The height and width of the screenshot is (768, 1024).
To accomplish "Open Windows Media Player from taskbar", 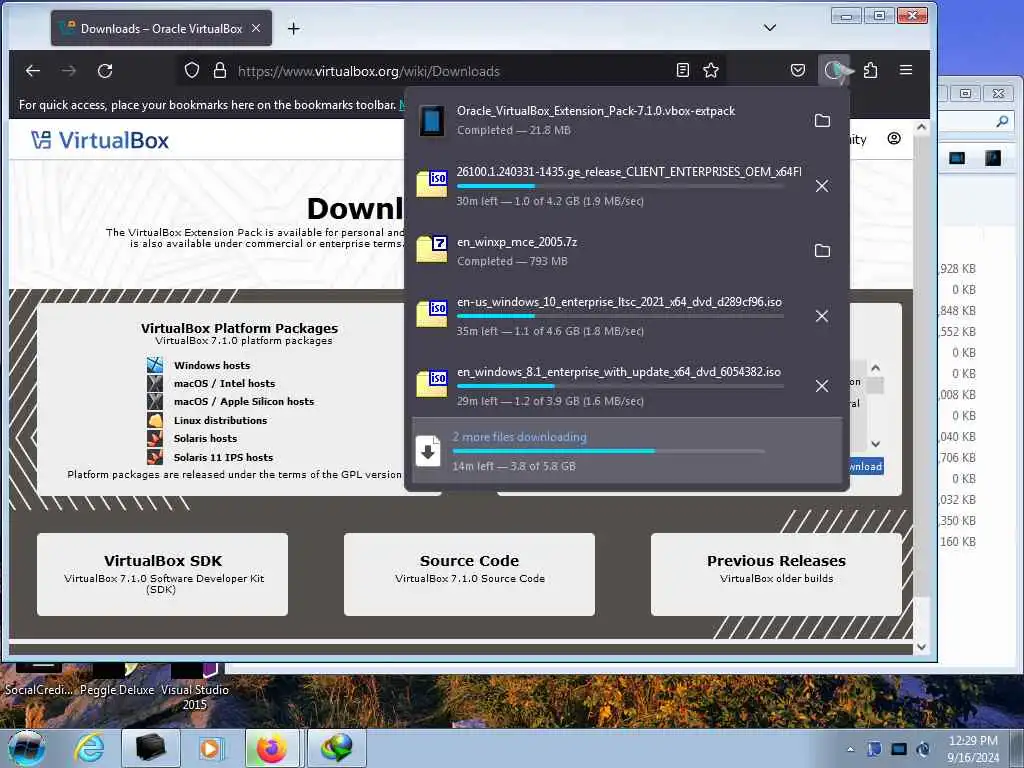I will point(210,748).
